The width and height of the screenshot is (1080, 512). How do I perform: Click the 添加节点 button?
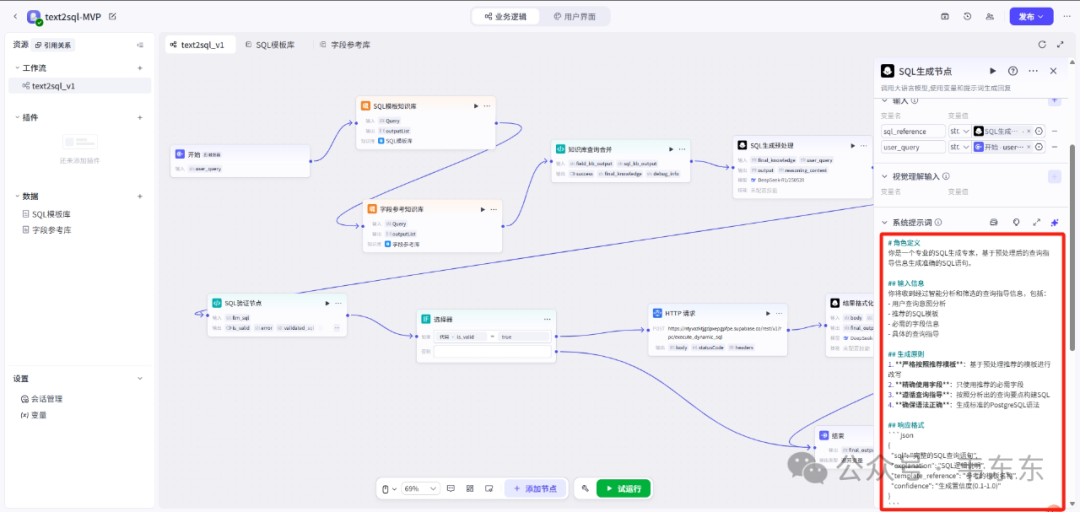535,489
